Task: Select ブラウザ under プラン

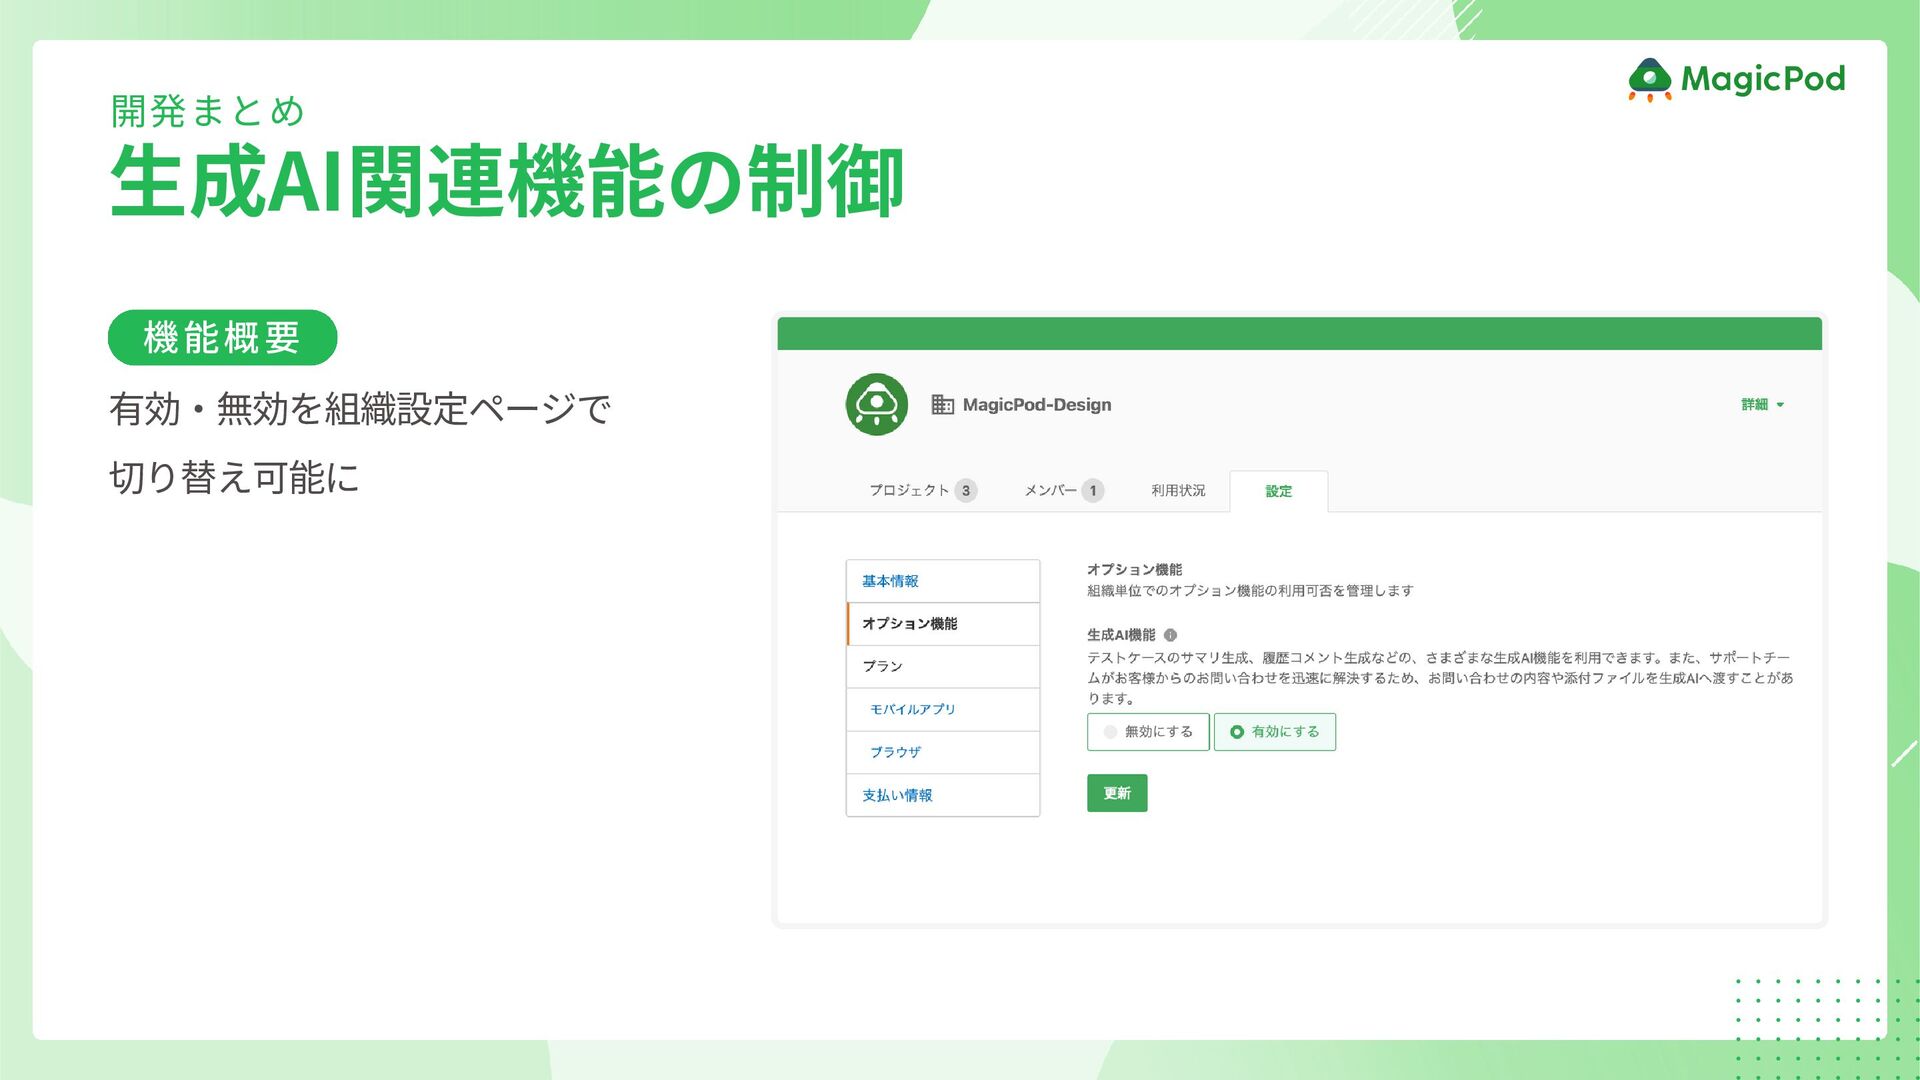Action: (x=895, y=752)
